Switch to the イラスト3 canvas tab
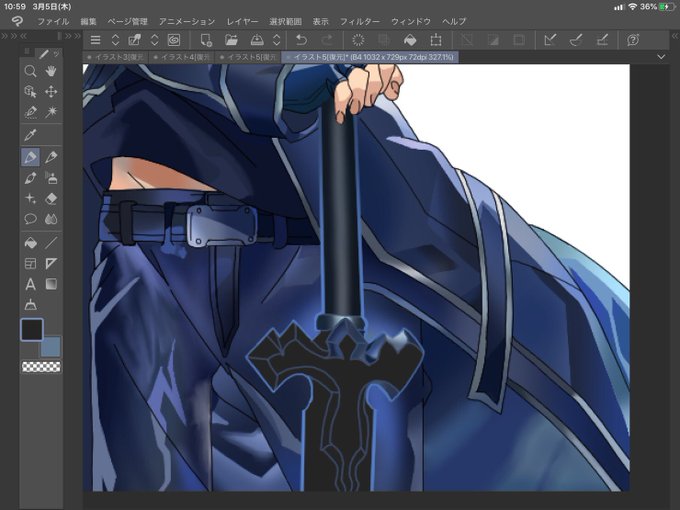Image resolution: width=680 pixels, height=510 pixels. click(115, 57)
